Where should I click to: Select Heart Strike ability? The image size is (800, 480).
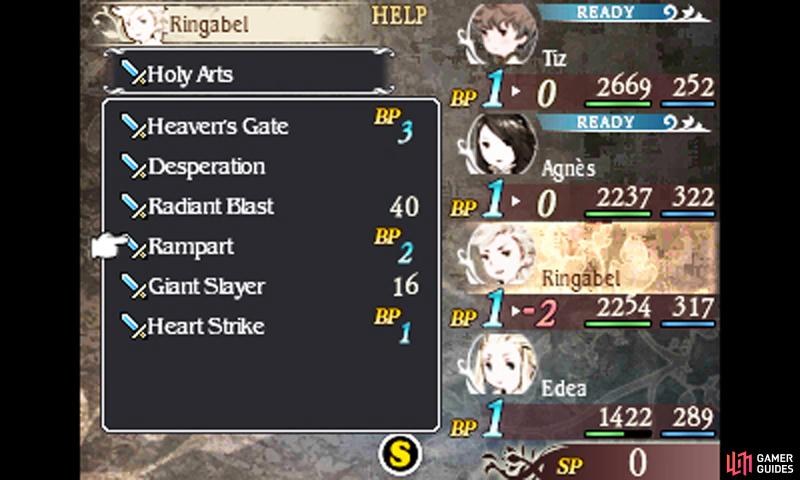click(x=270, y=326)
